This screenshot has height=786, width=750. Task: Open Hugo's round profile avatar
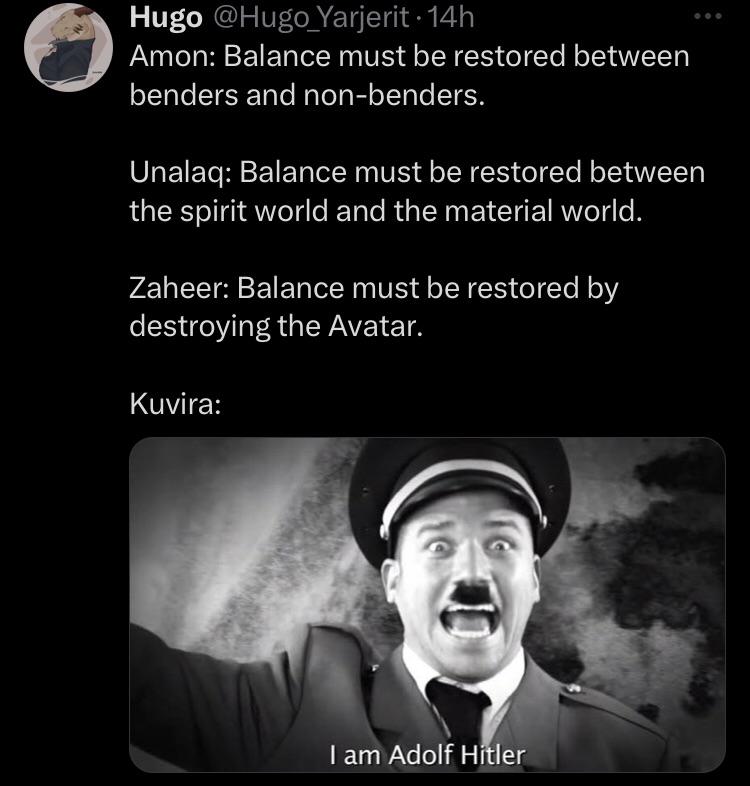point(68,48)
